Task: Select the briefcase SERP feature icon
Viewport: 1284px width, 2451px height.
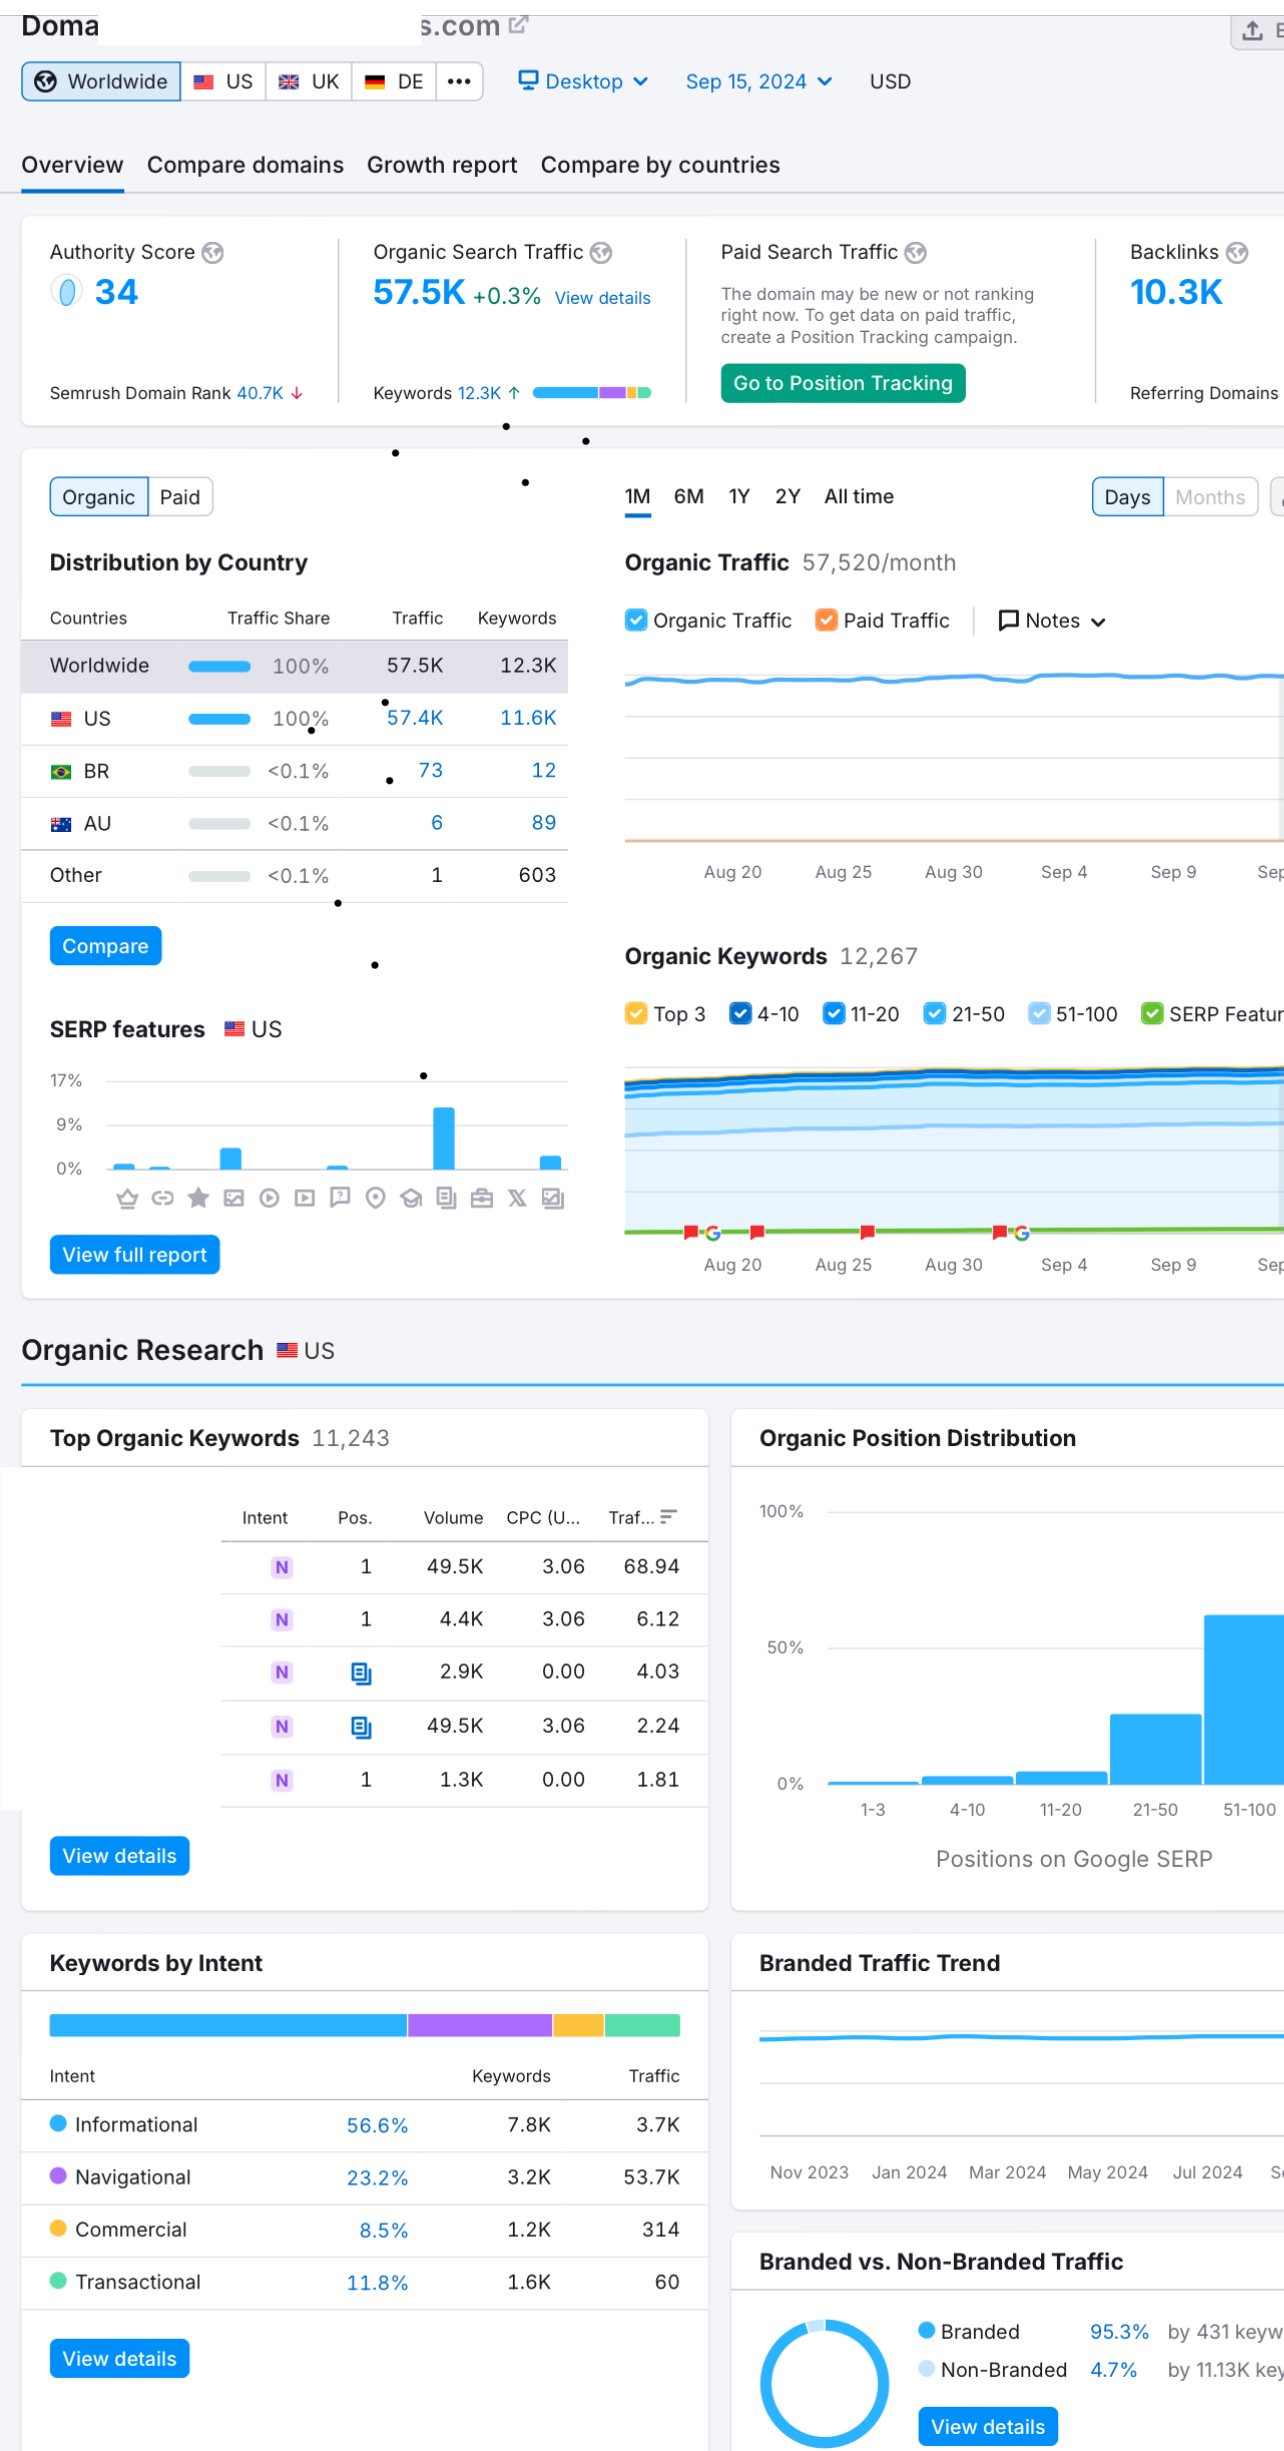Action: 482,1198
